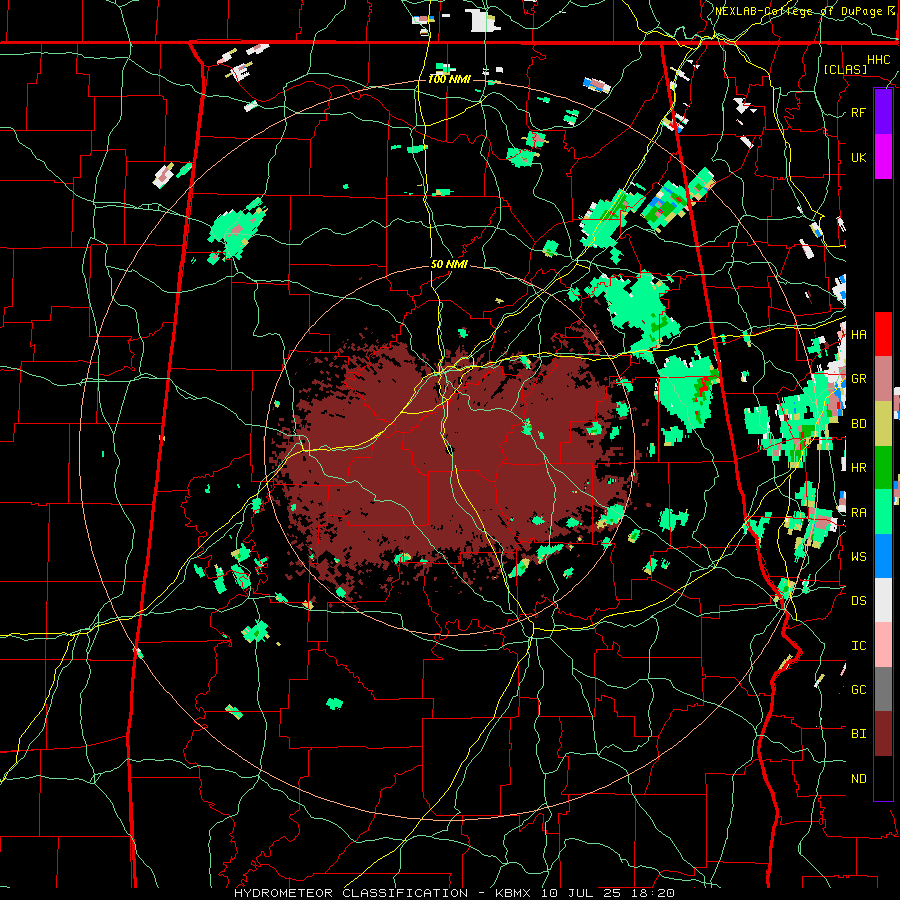Viewport: 900px width, 900px height.
Task: Click the "IC" legend label
Action: 858,646
